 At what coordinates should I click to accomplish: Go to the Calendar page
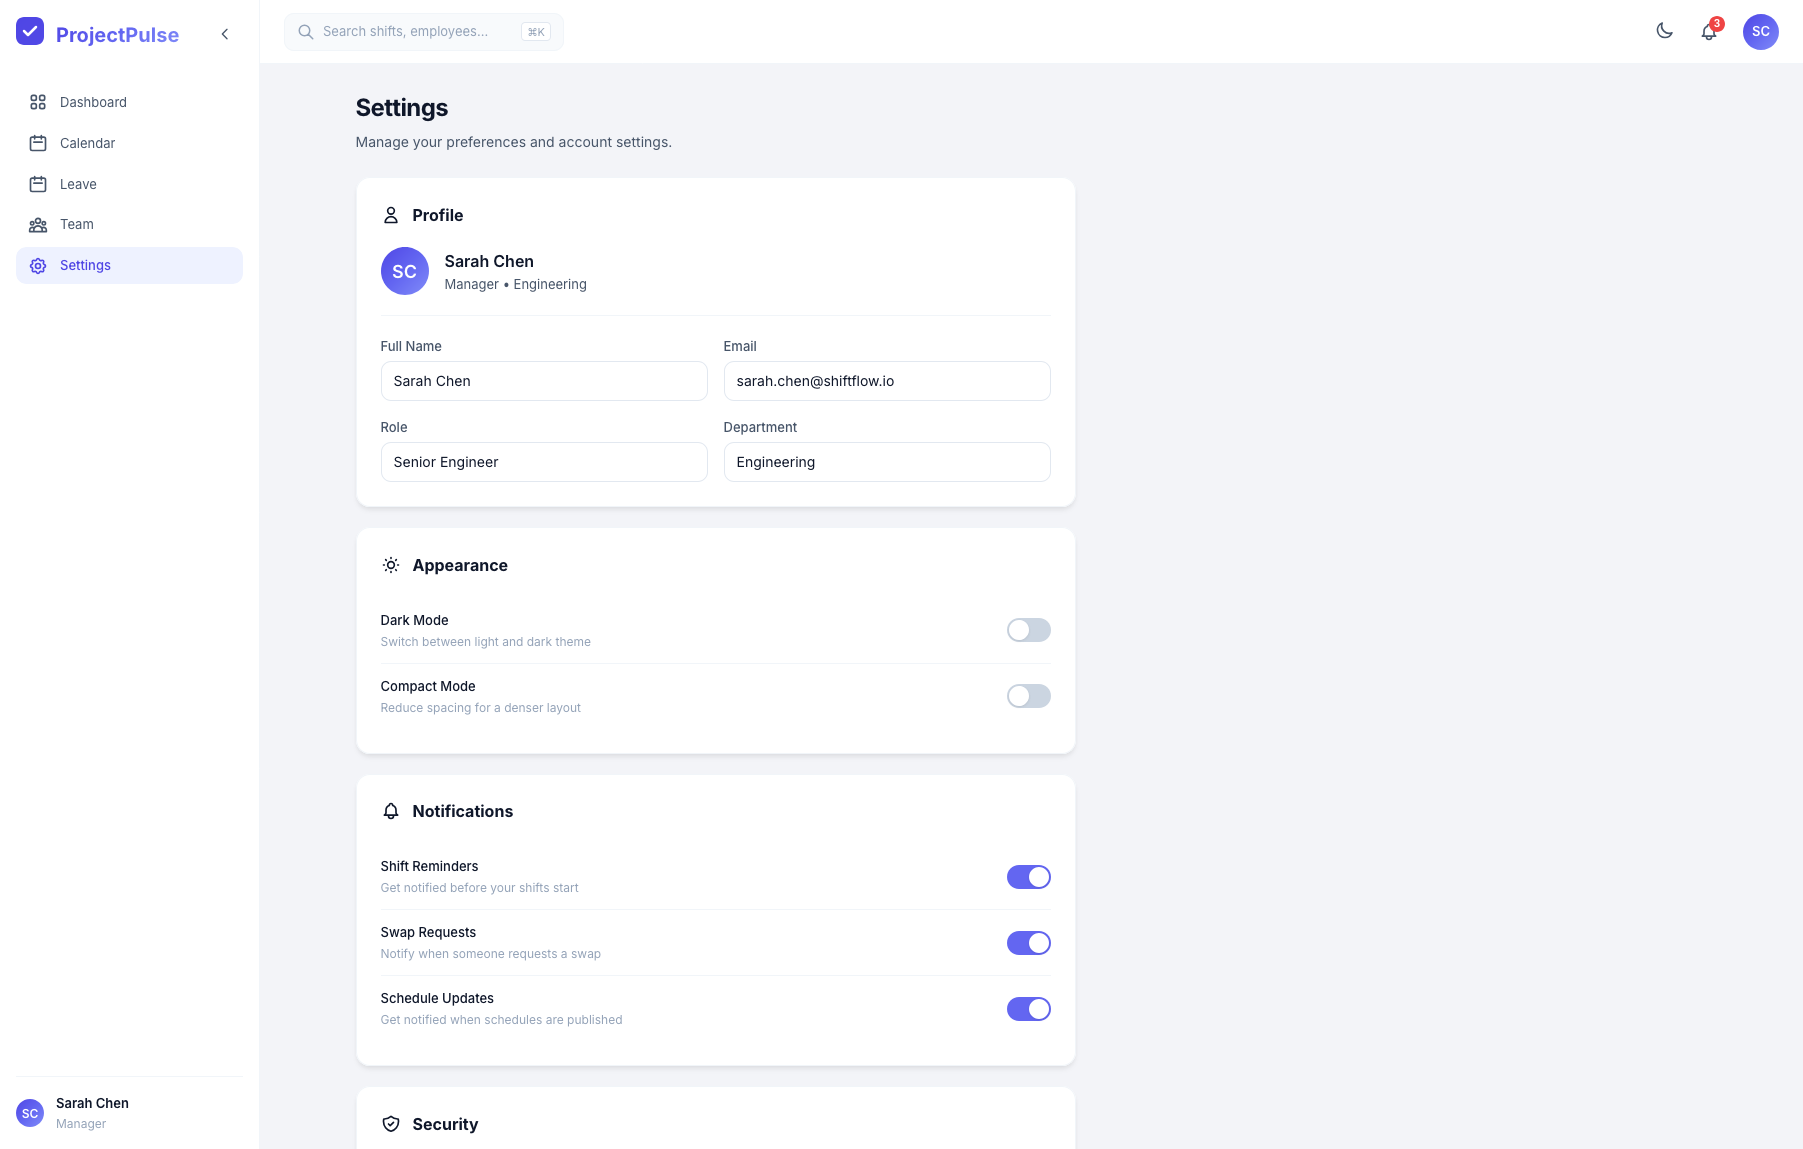(x=87, y=143)
